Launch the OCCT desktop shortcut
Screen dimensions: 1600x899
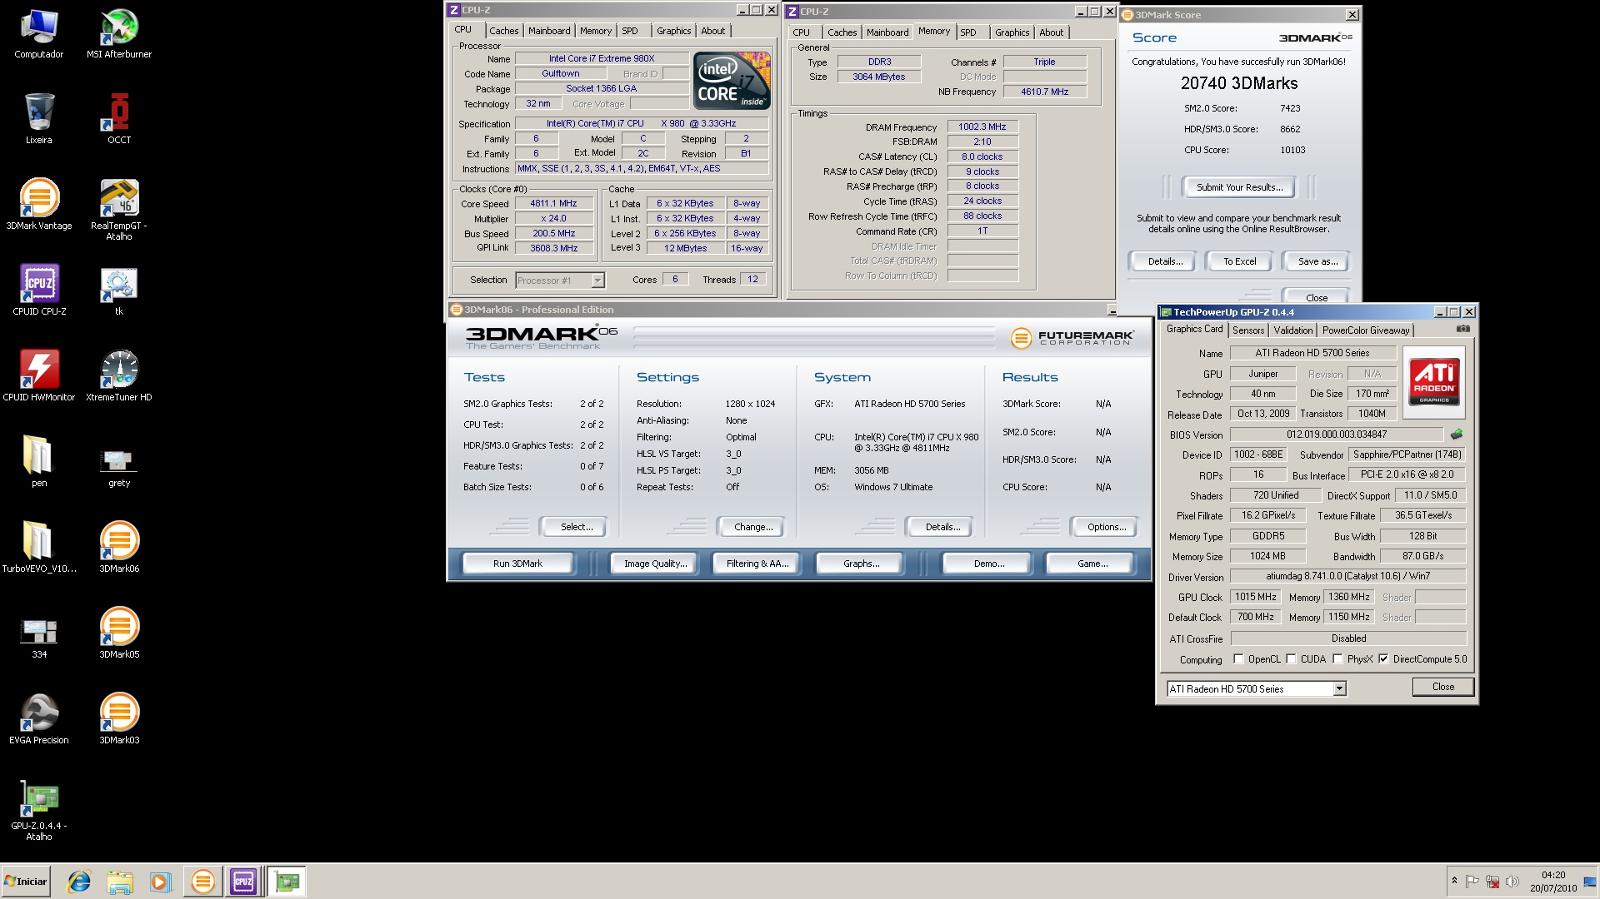coord(119,119)
